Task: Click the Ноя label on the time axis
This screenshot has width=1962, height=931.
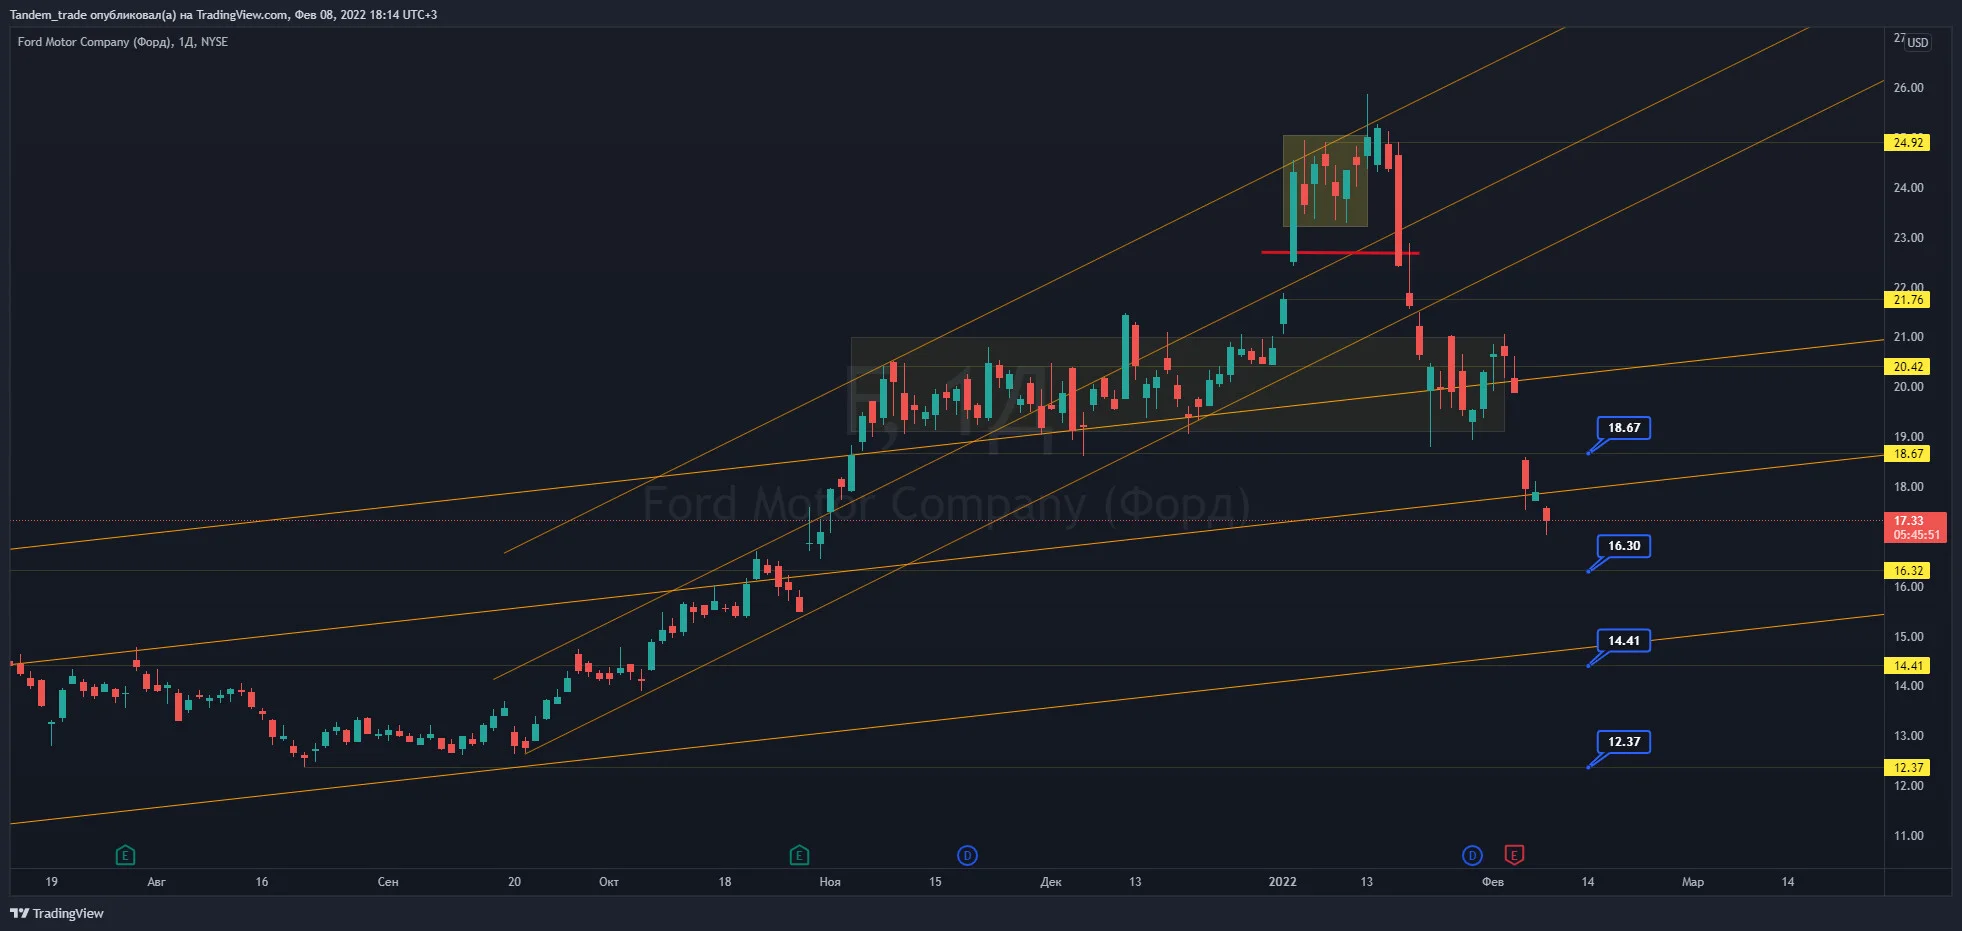Action: tap(830, 882)
